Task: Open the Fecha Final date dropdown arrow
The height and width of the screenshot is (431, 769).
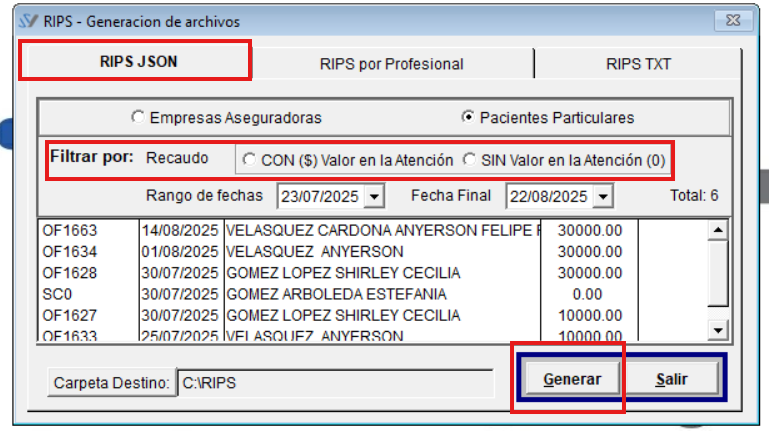Action: click(602, 196)
